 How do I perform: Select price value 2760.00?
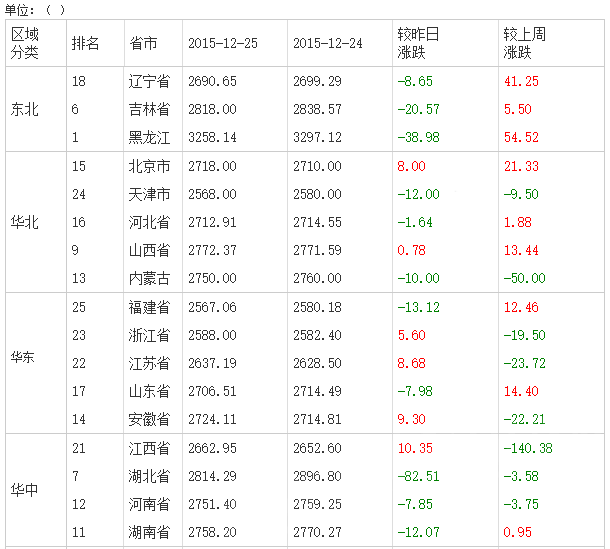pos(317,278)
